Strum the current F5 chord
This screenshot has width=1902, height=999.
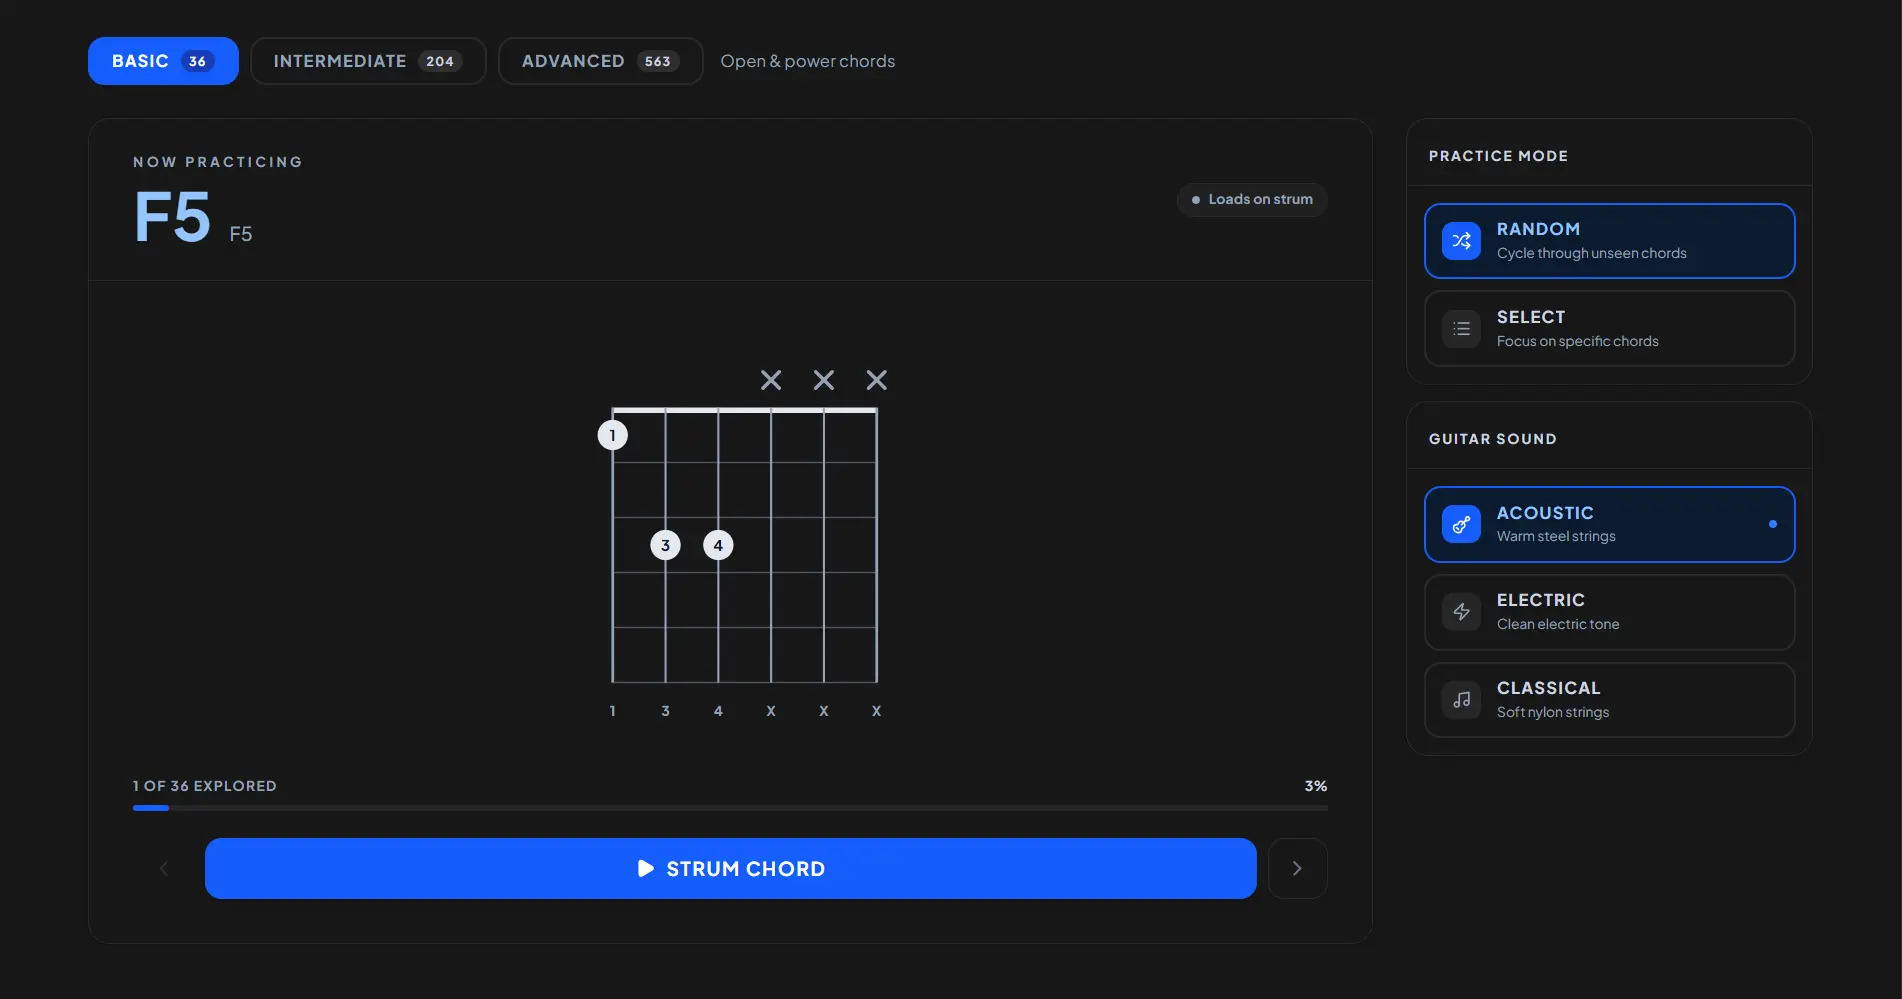click(x=730, y=868)
